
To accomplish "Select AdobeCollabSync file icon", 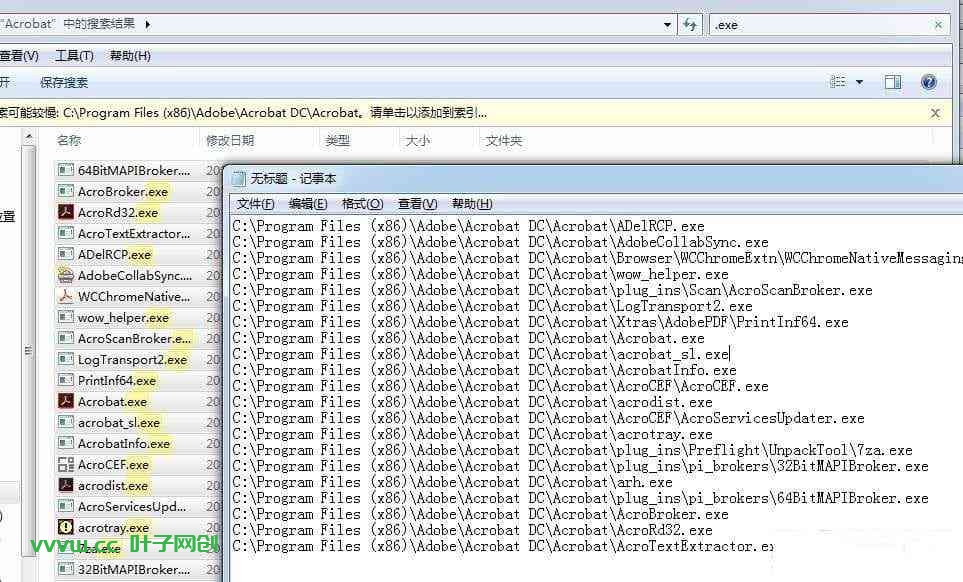I will [x=65, y=275].
